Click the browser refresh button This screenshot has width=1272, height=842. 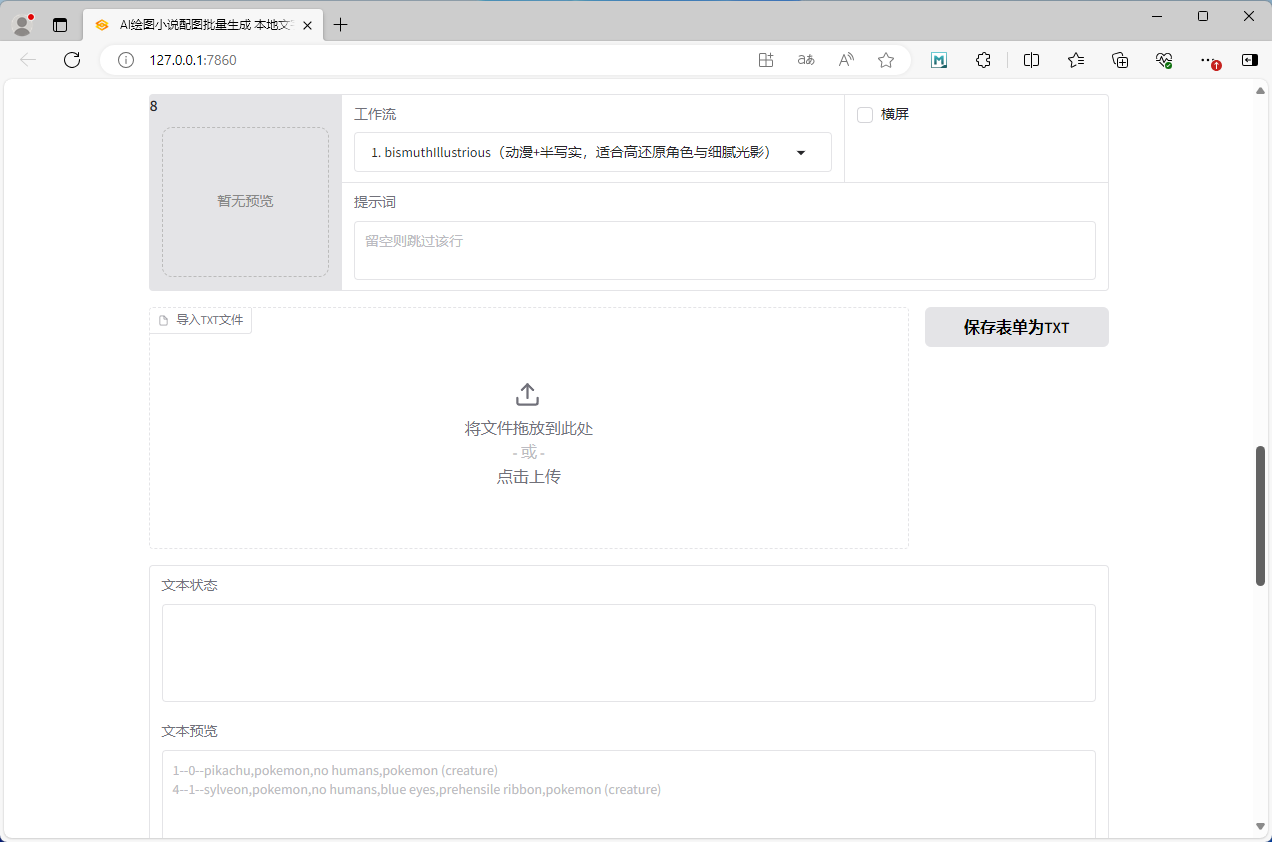(72, 60)
